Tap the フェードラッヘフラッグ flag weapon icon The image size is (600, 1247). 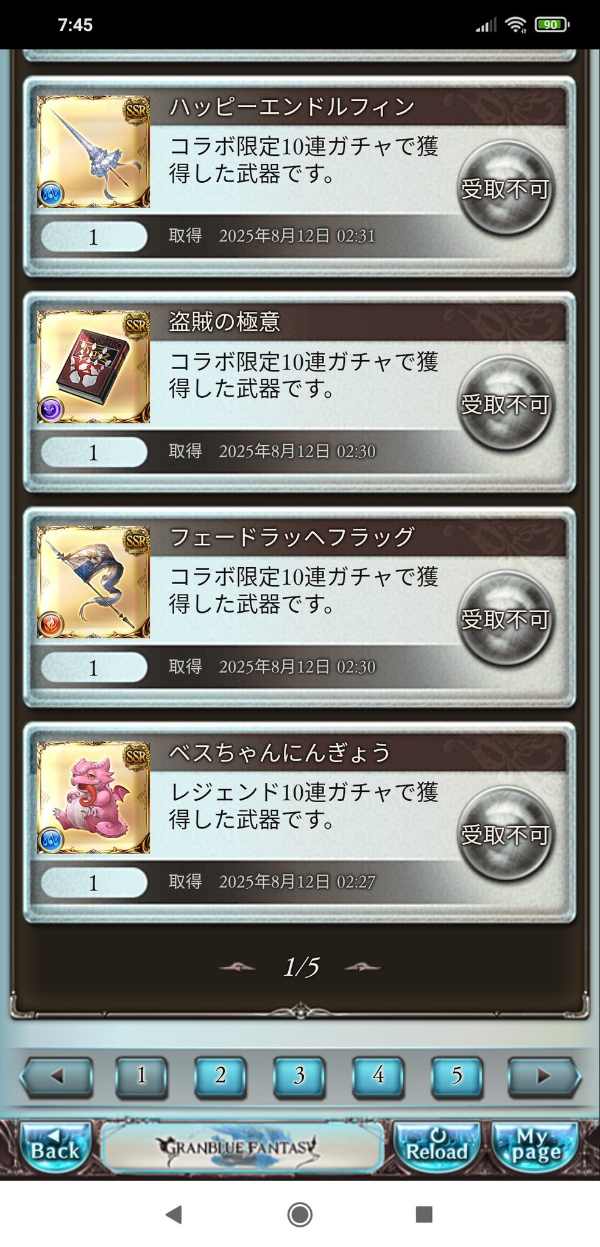click(93, 582)
